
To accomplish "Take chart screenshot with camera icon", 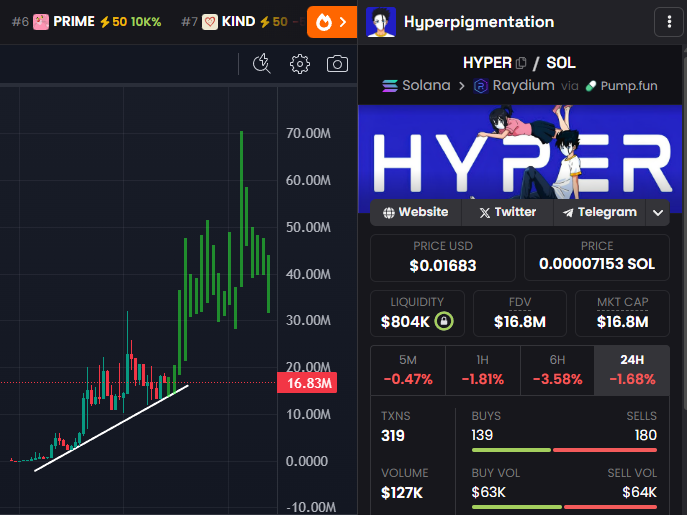I will click(x=337, y=64).
